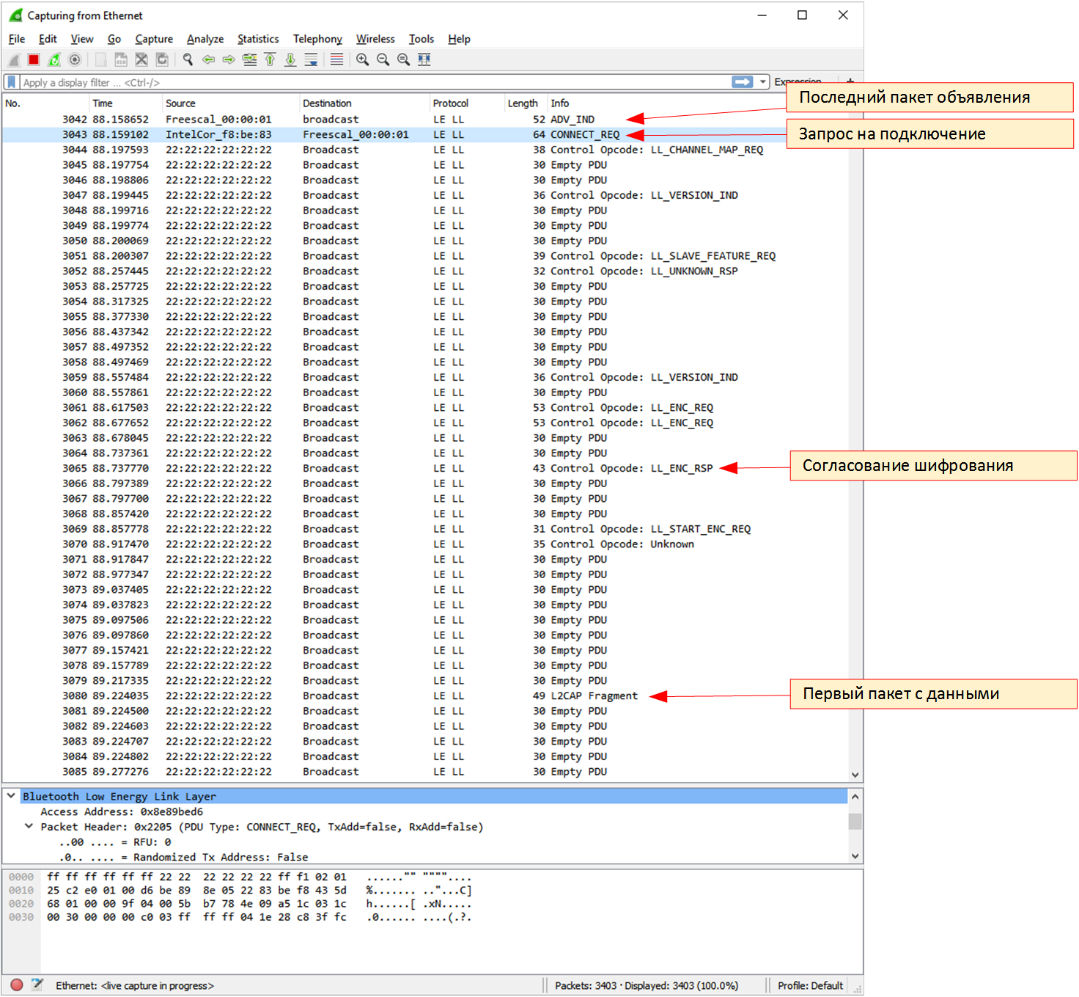Open the Edit menu
1079x997 pixels.
pos(47,39)
